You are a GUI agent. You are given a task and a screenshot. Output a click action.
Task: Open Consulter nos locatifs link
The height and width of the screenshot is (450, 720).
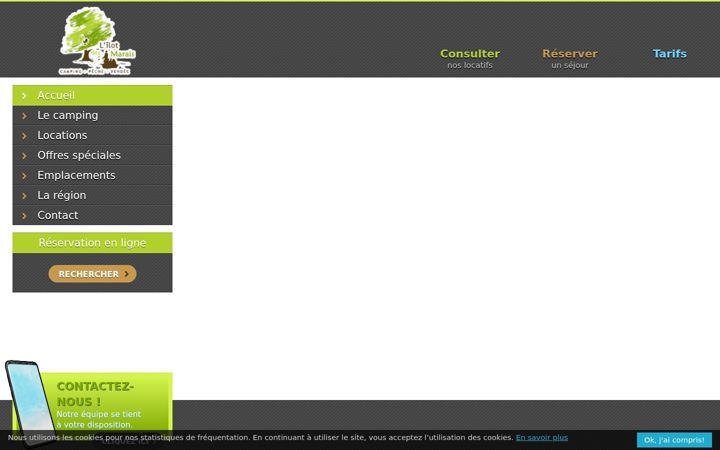tap(470, 59)
